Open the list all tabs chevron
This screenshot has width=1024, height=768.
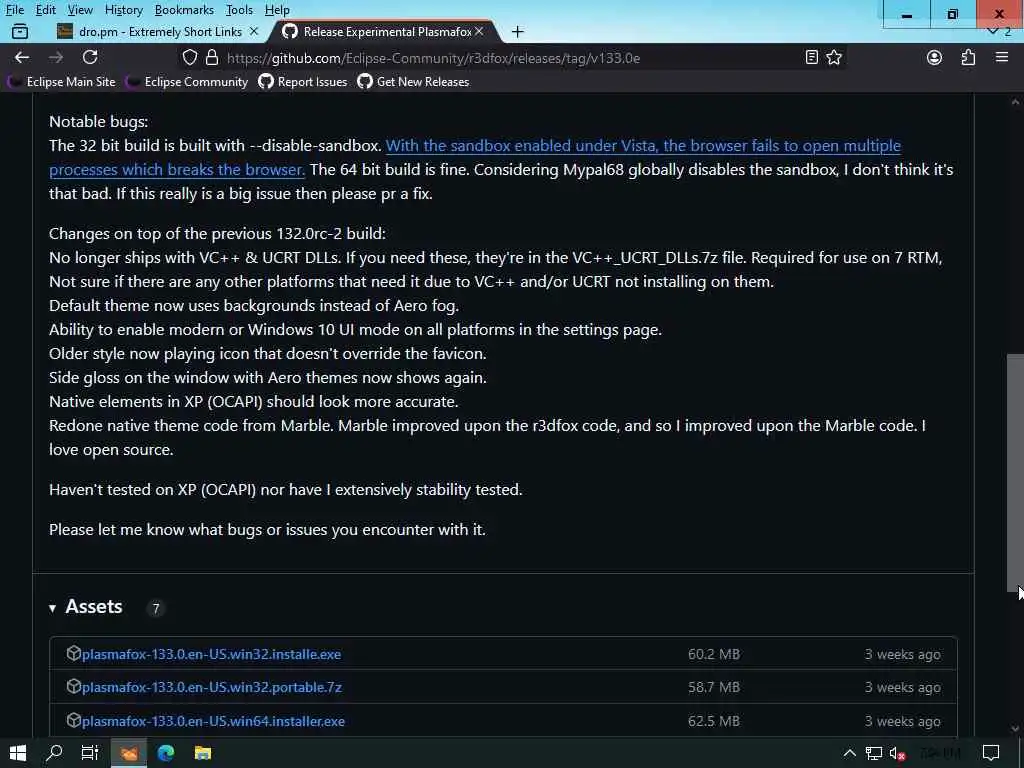click(993, 31)
